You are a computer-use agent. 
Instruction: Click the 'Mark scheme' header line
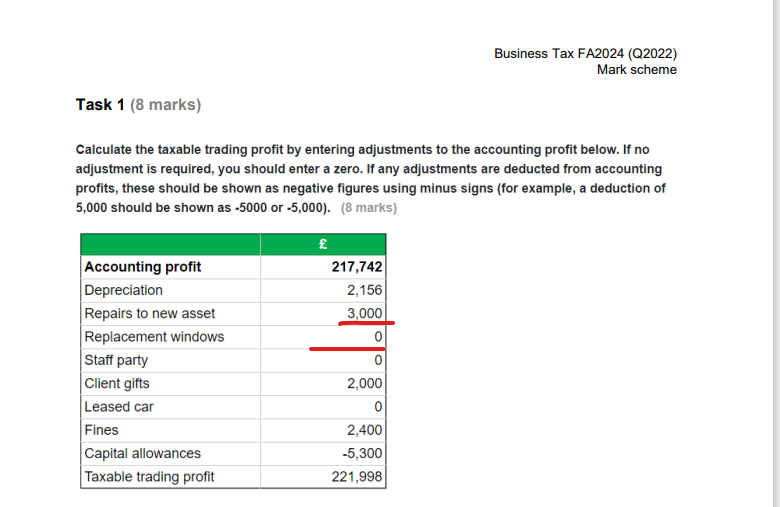pyautogui.click(x=637, y=70)
